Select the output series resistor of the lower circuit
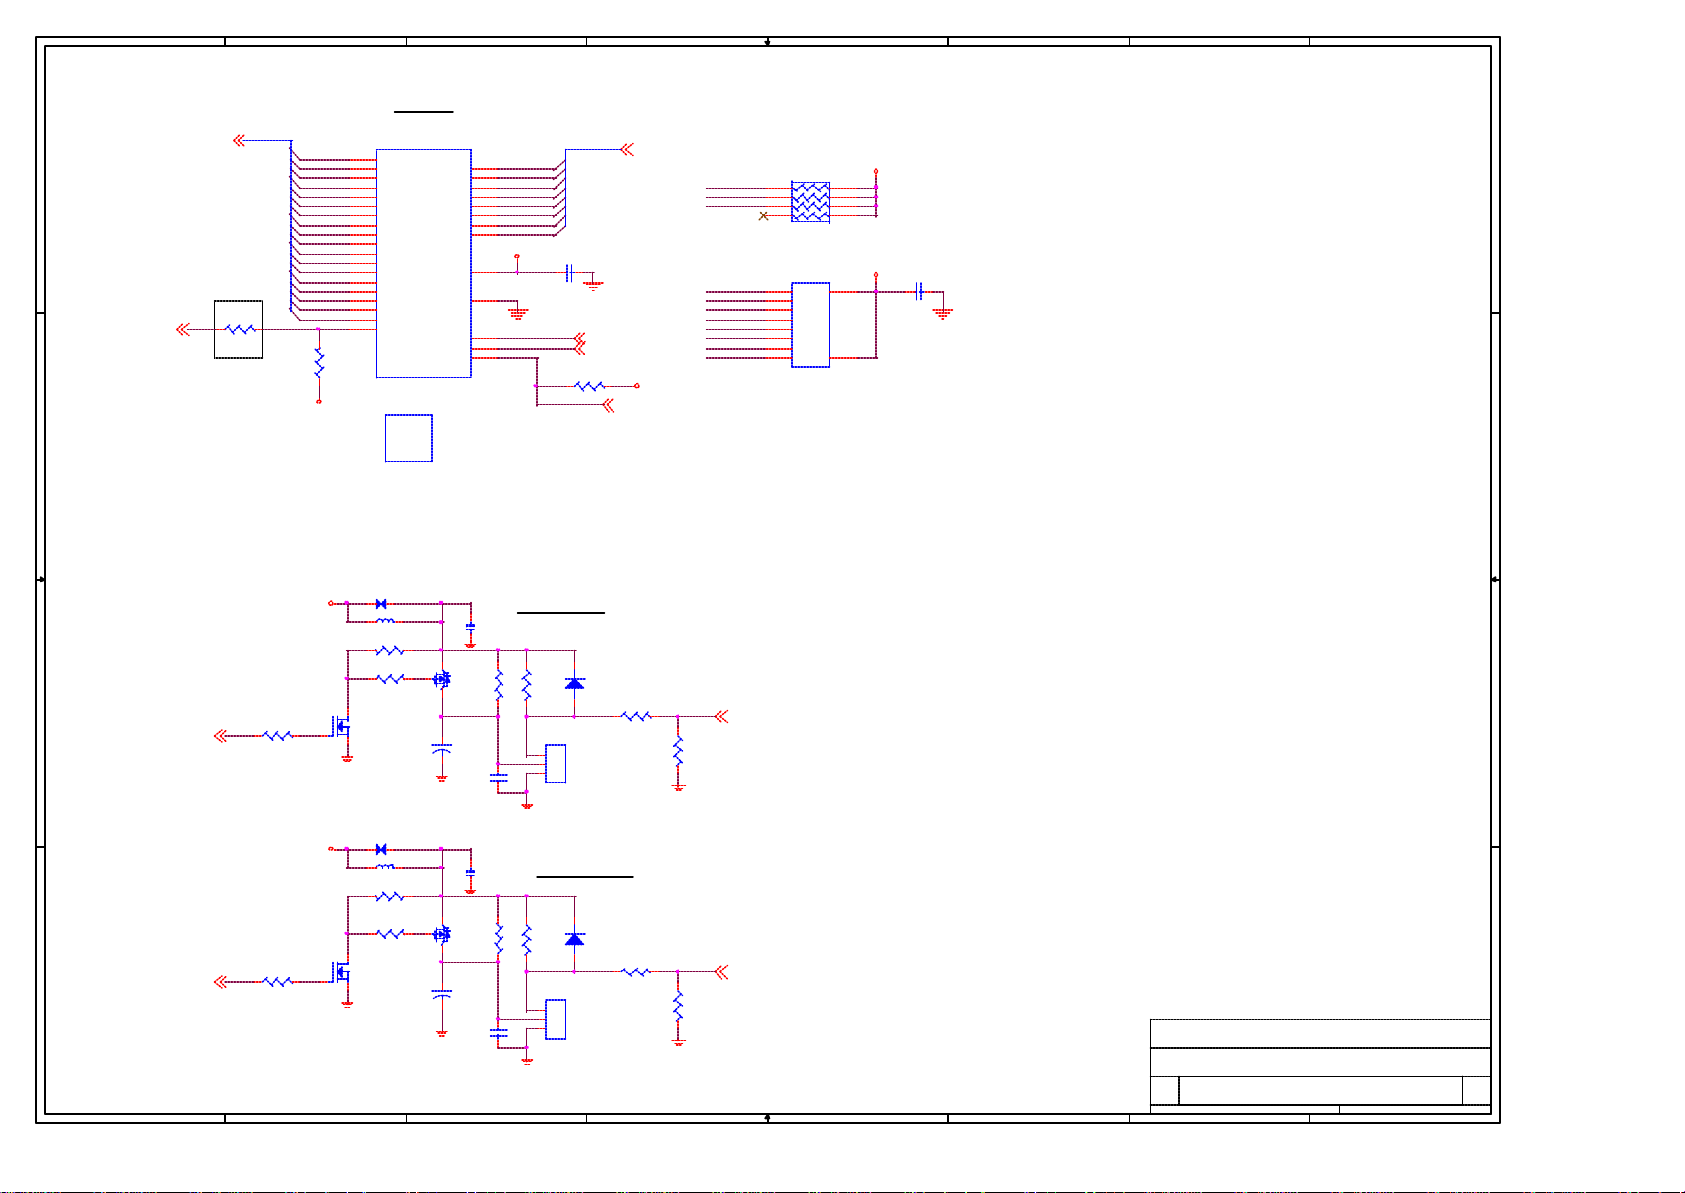Image resolution: width=1685 pixels, height=1193 pixels. [636, 971]
